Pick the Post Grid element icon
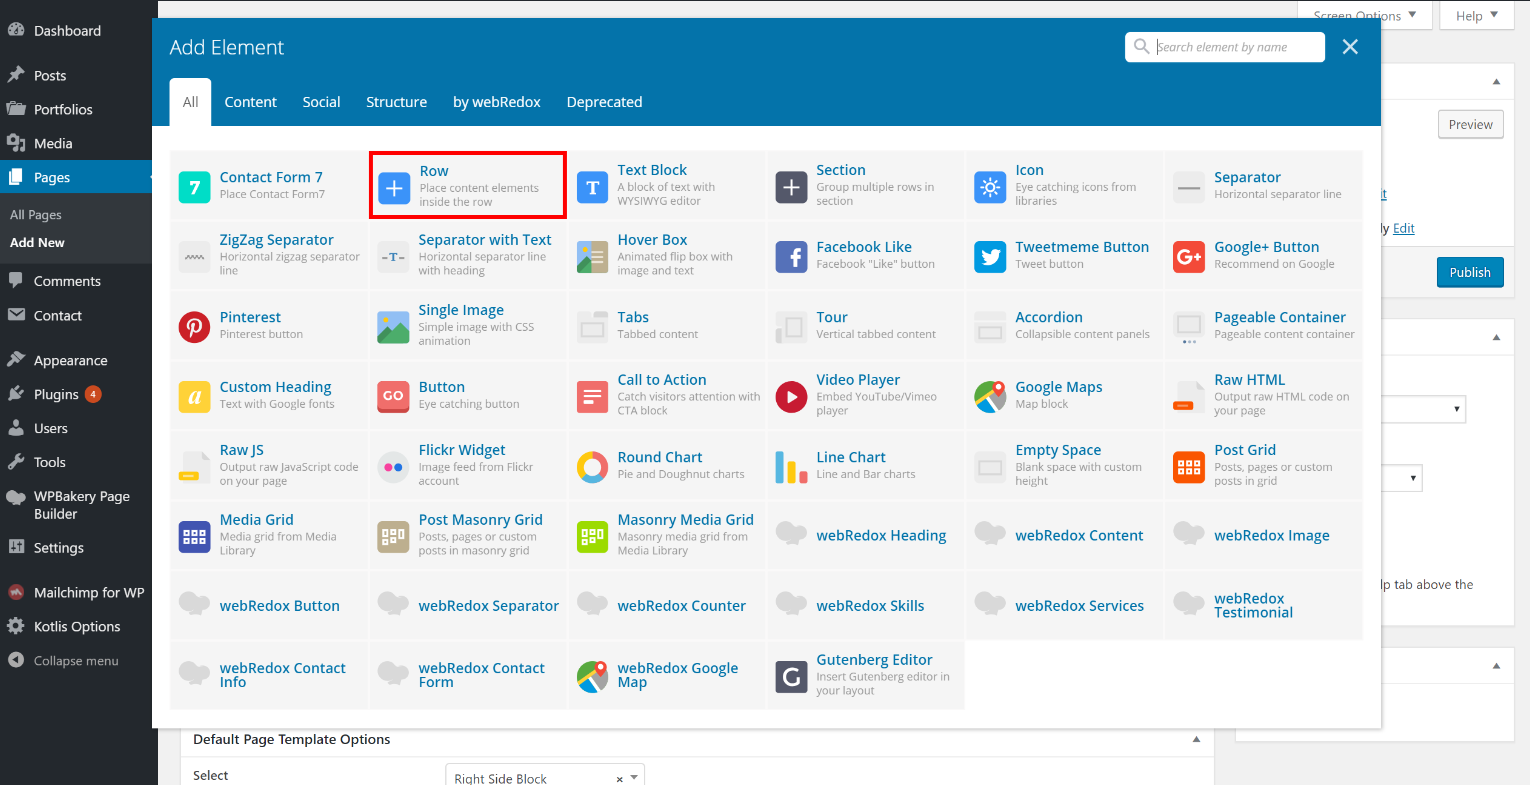 click(1189, 467)
